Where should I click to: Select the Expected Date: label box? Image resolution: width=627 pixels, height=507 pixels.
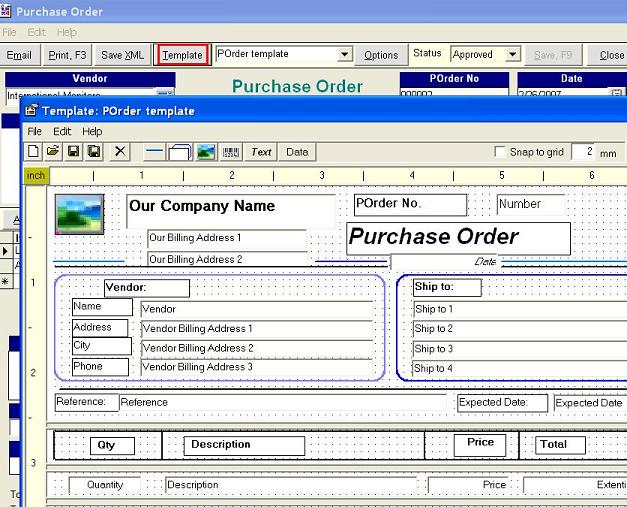coord(503,403)
